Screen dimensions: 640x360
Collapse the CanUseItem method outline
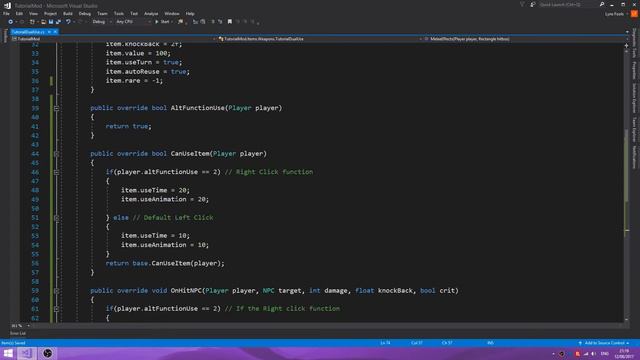56,154
